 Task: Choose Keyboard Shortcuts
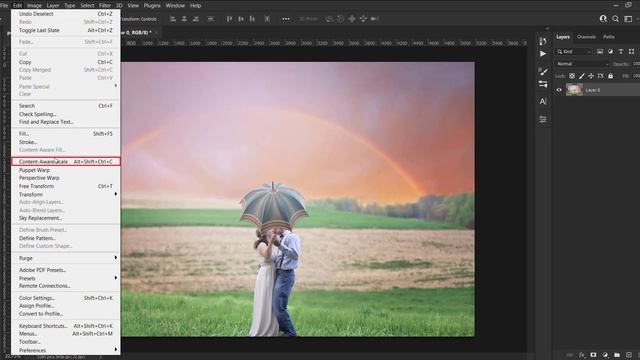click(x=65, y=326)
